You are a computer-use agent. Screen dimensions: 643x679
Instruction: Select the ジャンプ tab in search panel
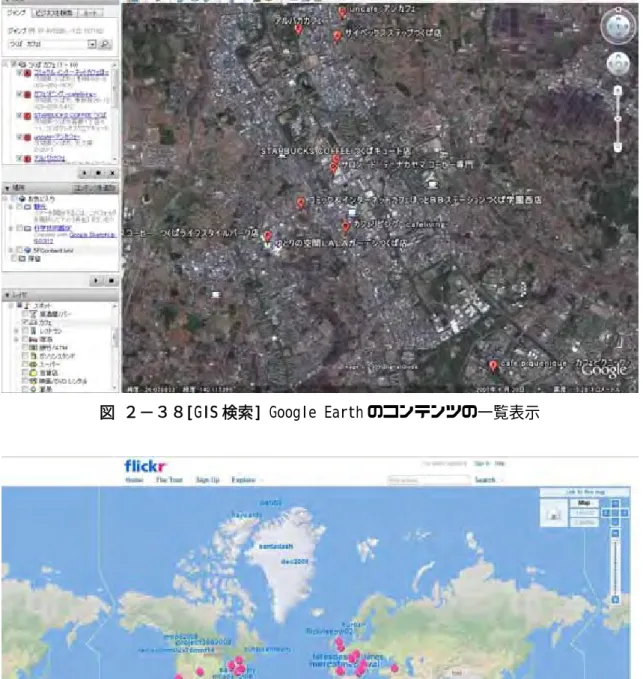click(x=16, y=13)
